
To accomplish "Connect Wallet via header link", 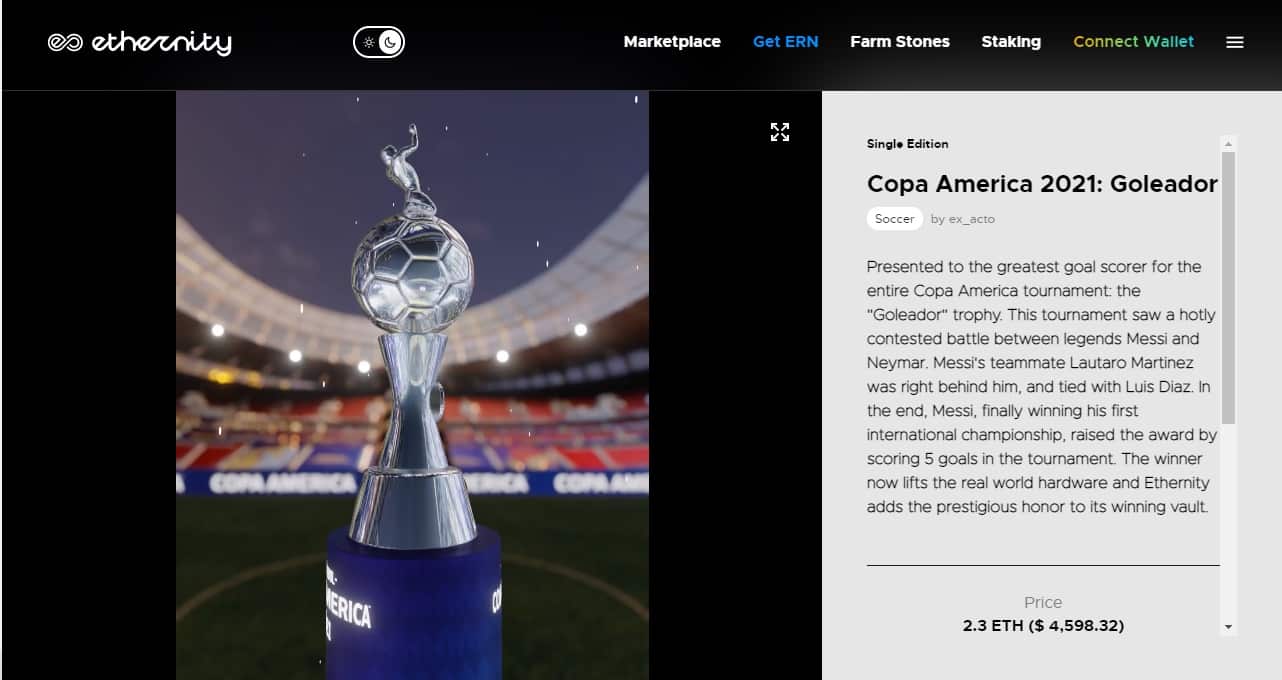I will tap(1133, 42).
